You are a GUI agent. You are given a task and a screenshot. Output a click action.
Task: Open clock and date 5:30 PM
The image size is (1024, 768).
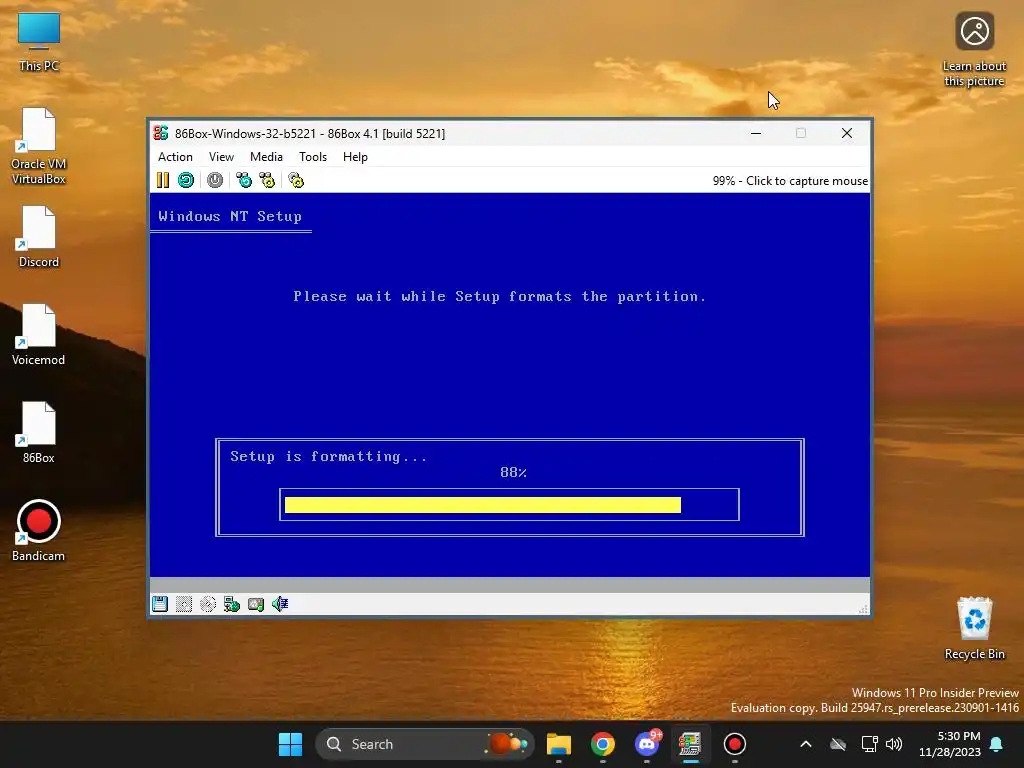coord(950,744)
